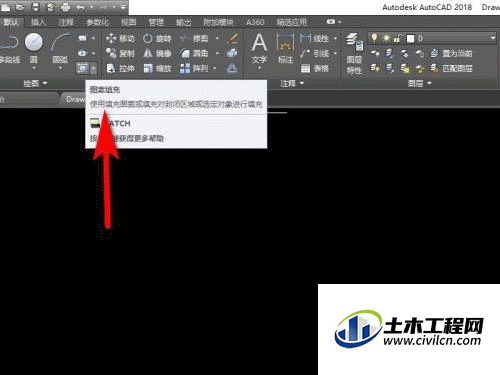Click layer 0 white color swatch
This screenshot has width=500, height=375.
click(x=410, y=39)
